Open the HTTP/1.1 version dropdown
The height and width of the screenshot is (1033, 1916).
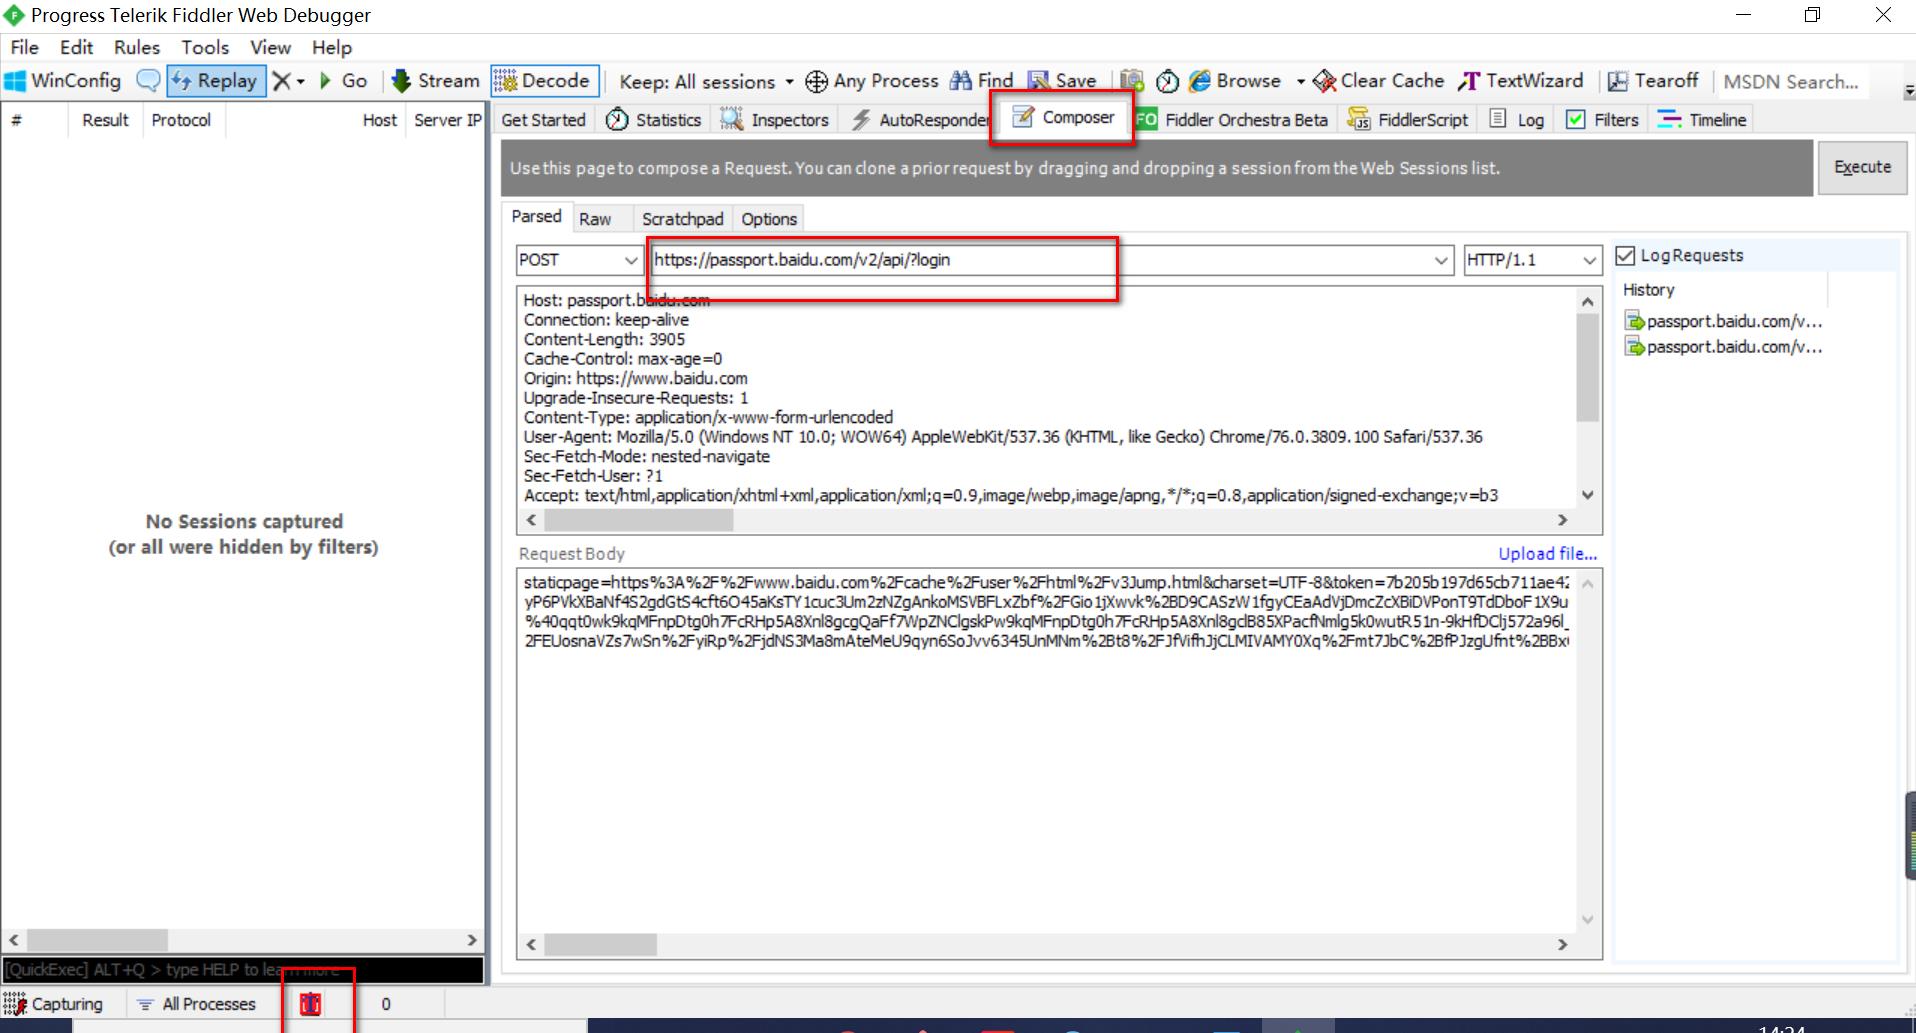(x=1532, y=260)
